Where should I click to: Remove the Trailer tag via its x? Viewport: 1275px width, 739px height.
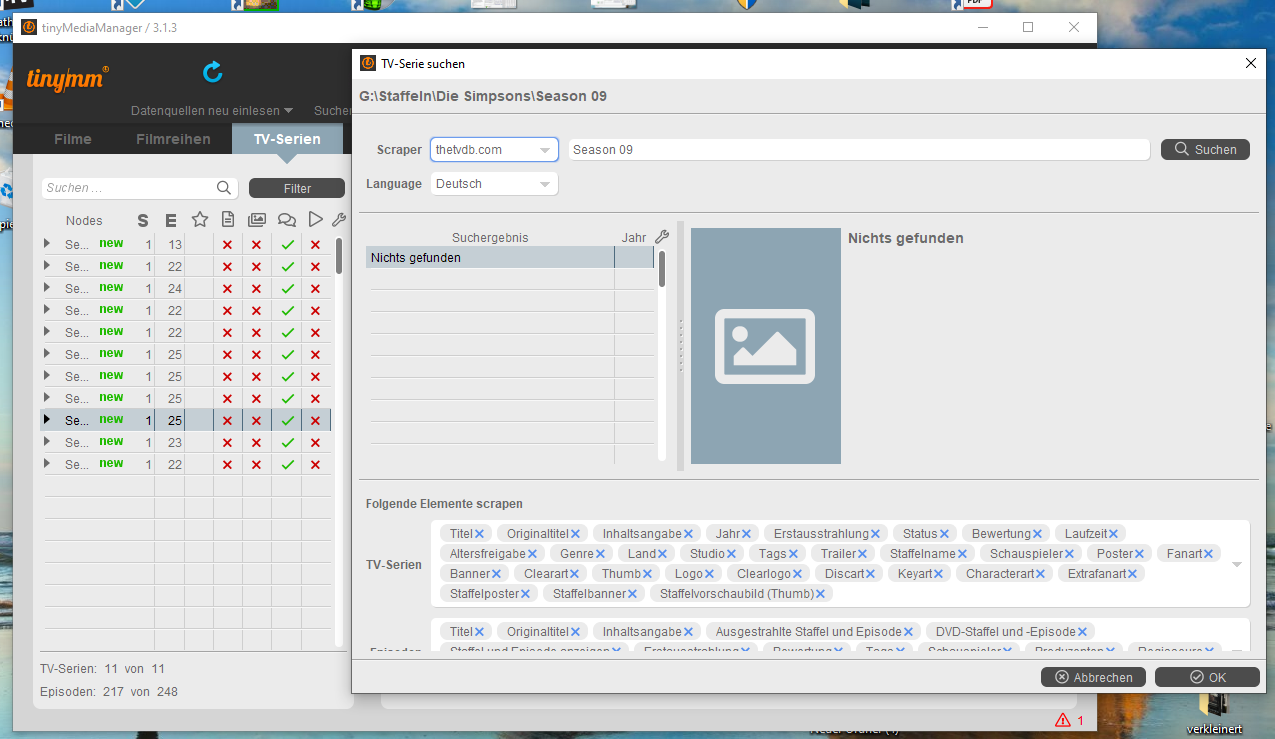pyautogui.click(x=862, y=554)
